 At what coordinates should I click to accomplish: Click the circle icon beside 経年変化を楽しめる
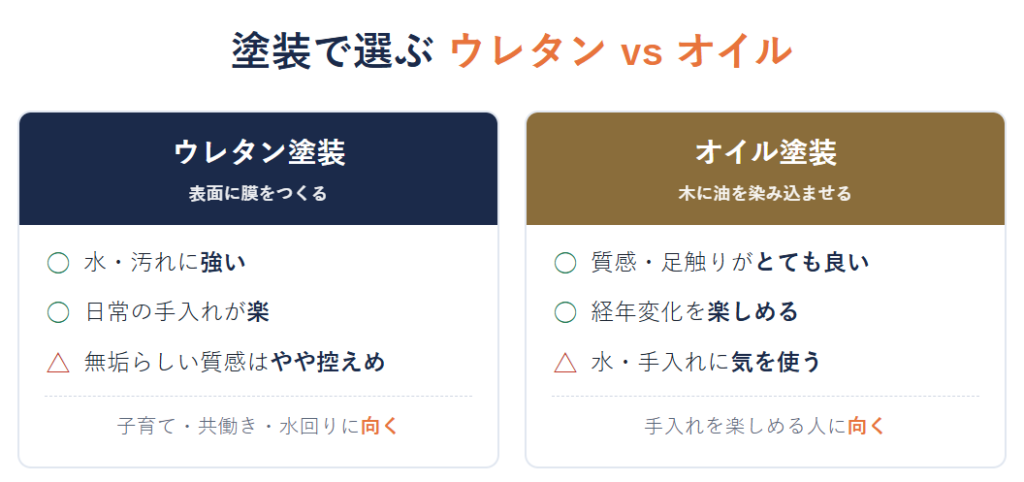(x=565, y=312)
